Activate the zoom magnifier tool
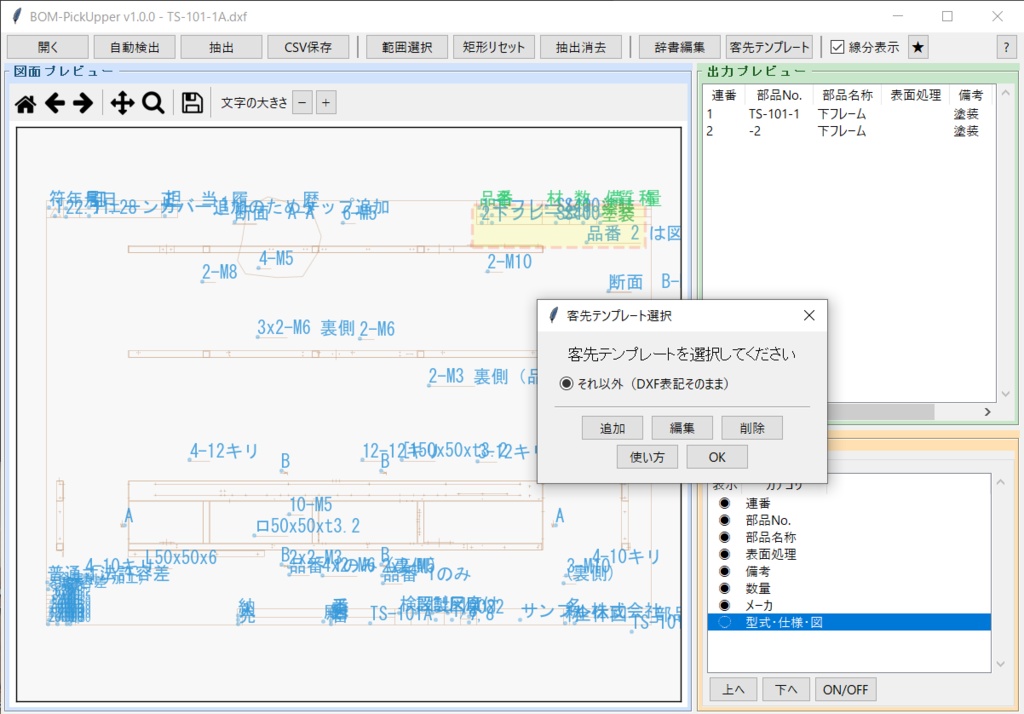 (153, 103)
